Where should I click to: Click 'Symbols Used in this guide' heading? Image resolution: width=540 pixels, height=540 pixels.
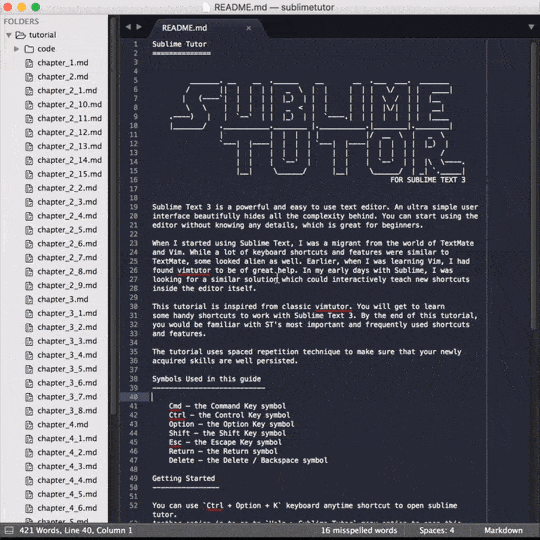[x=207, y=379]
